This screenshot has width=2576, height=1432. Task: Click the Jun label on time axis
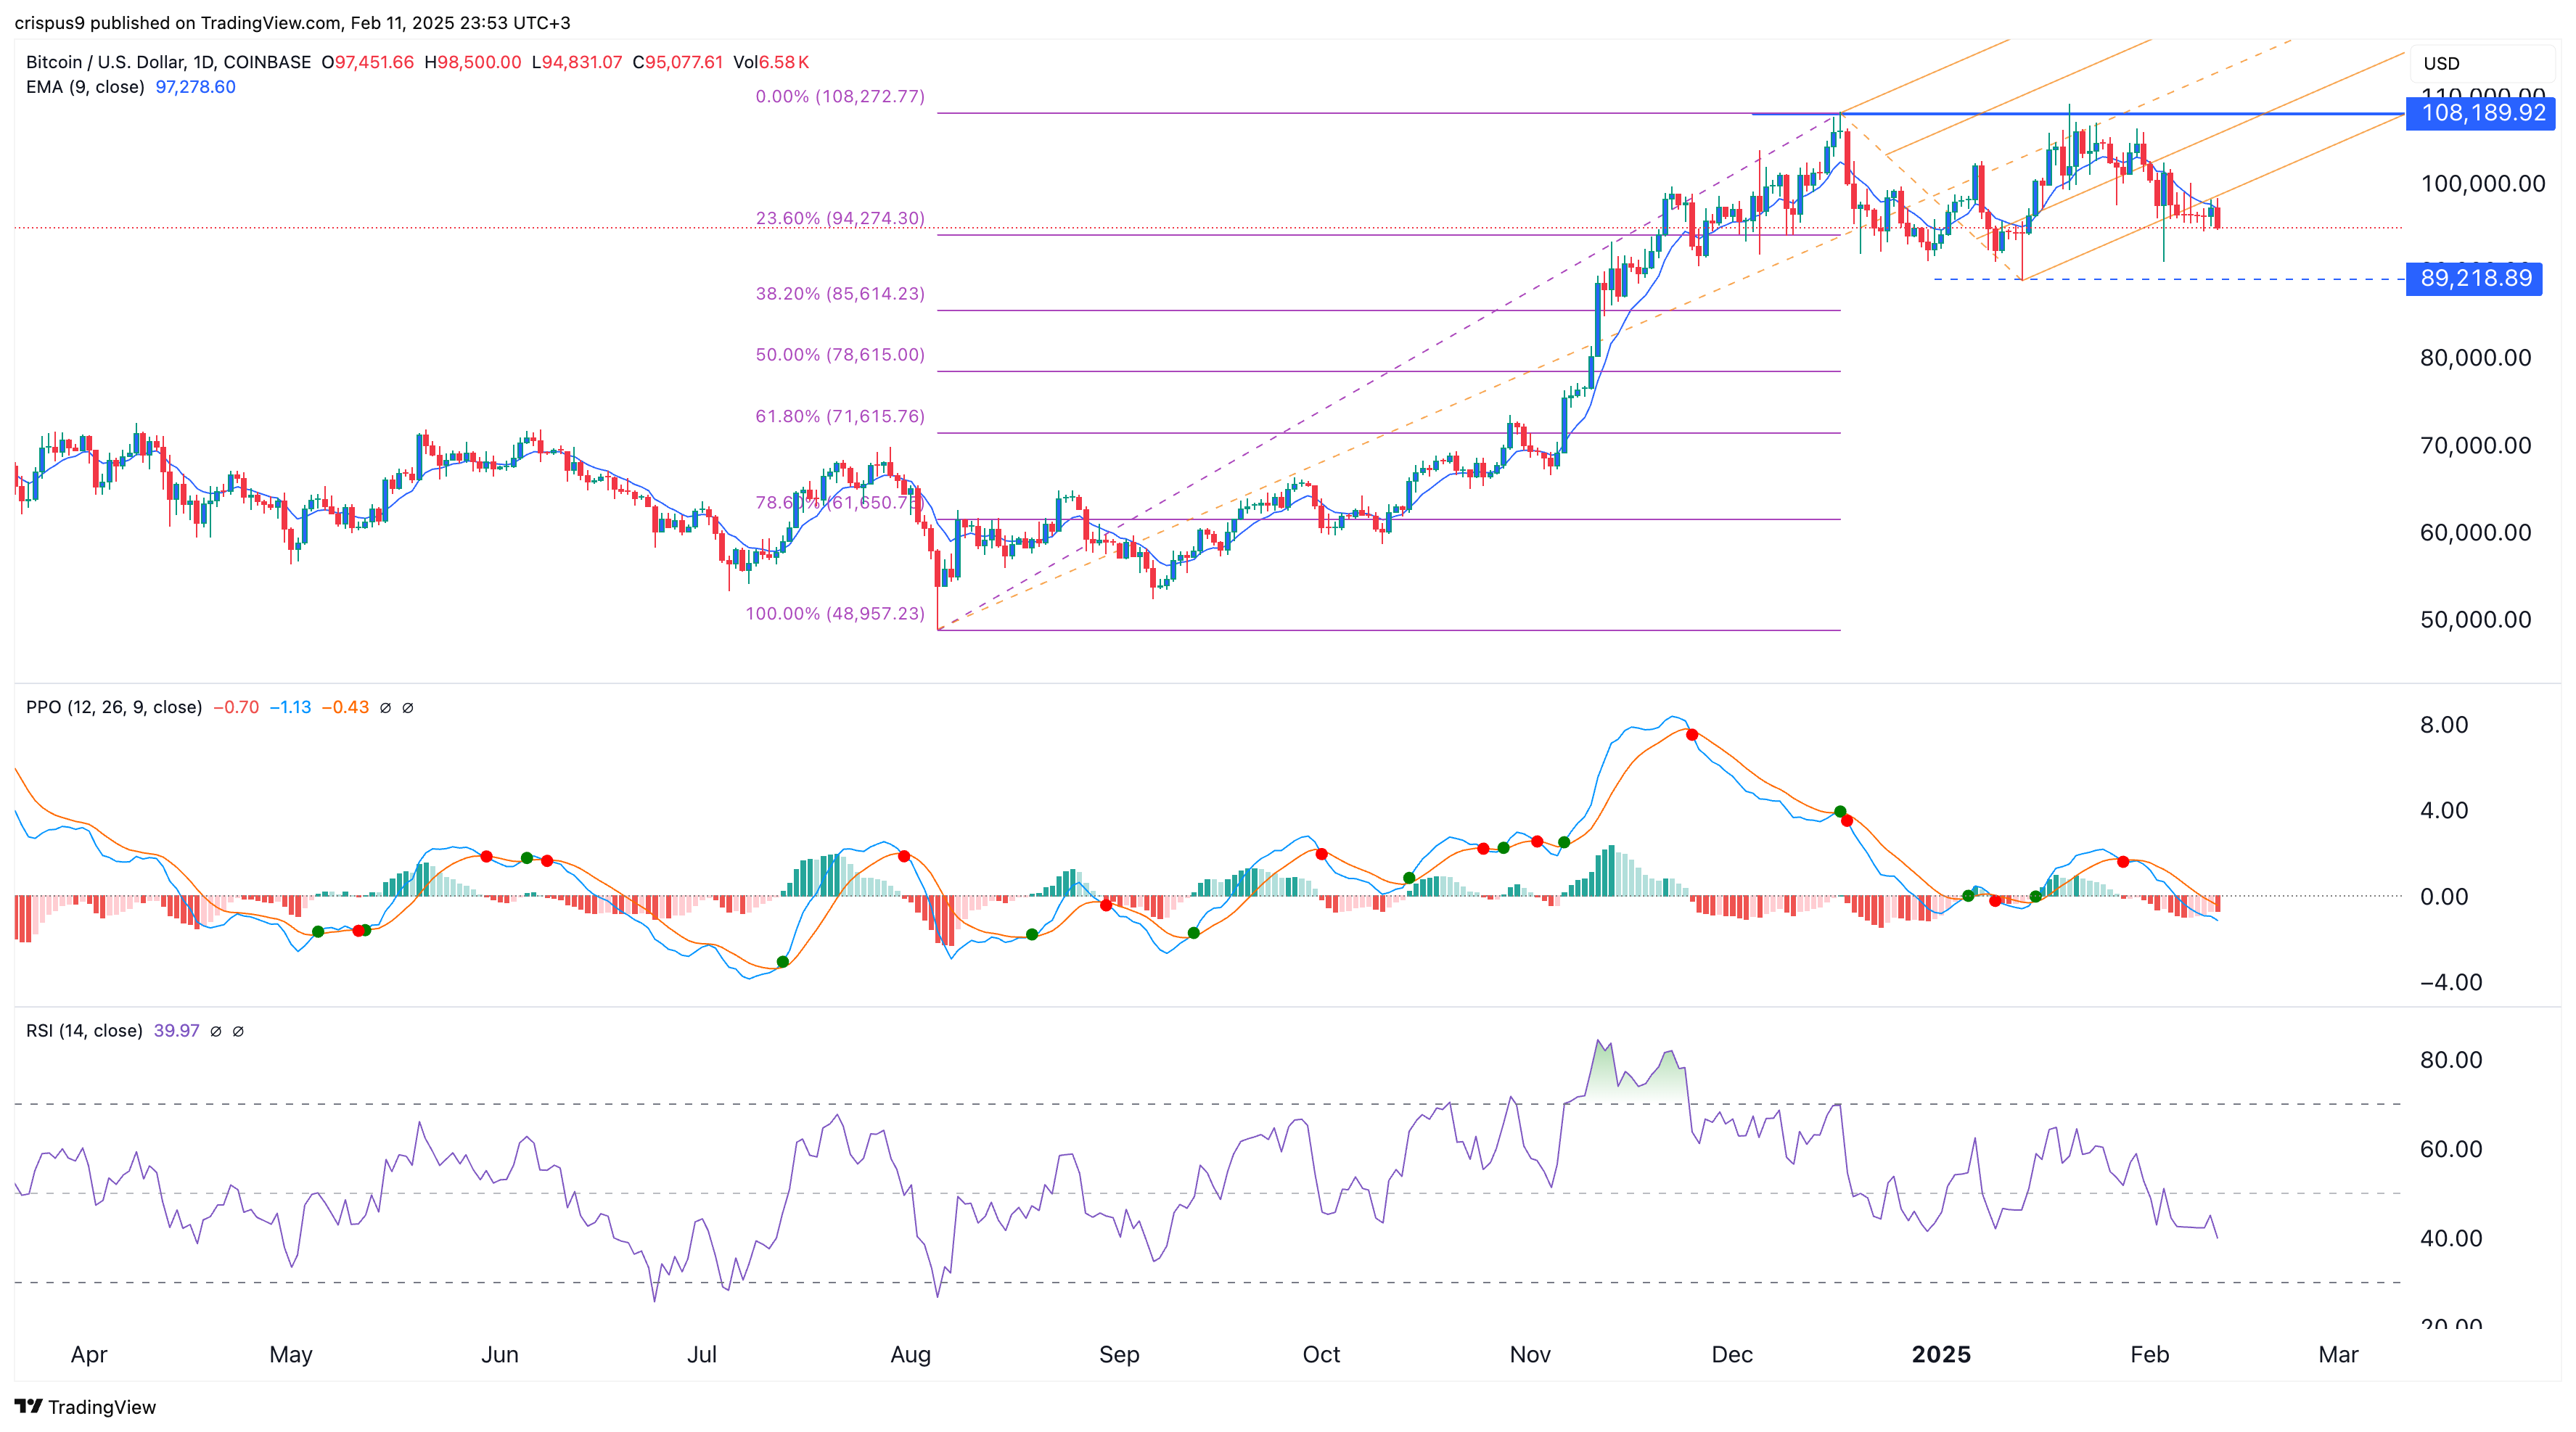coord(500,1355)
